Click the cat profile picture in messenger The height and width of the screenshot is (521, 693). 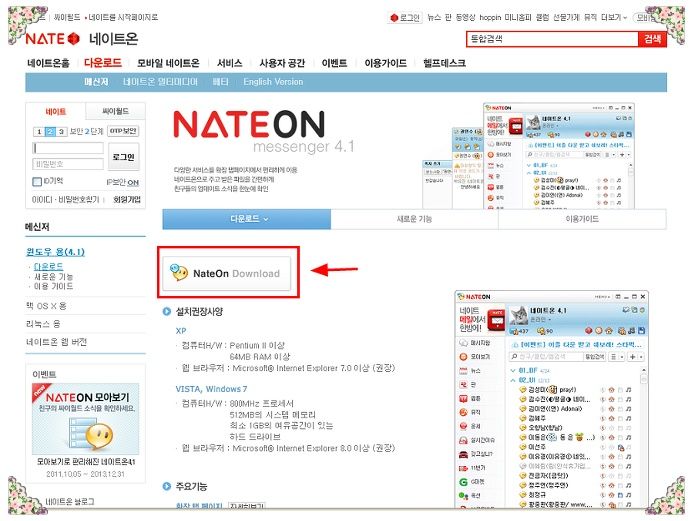pos(519,315)
